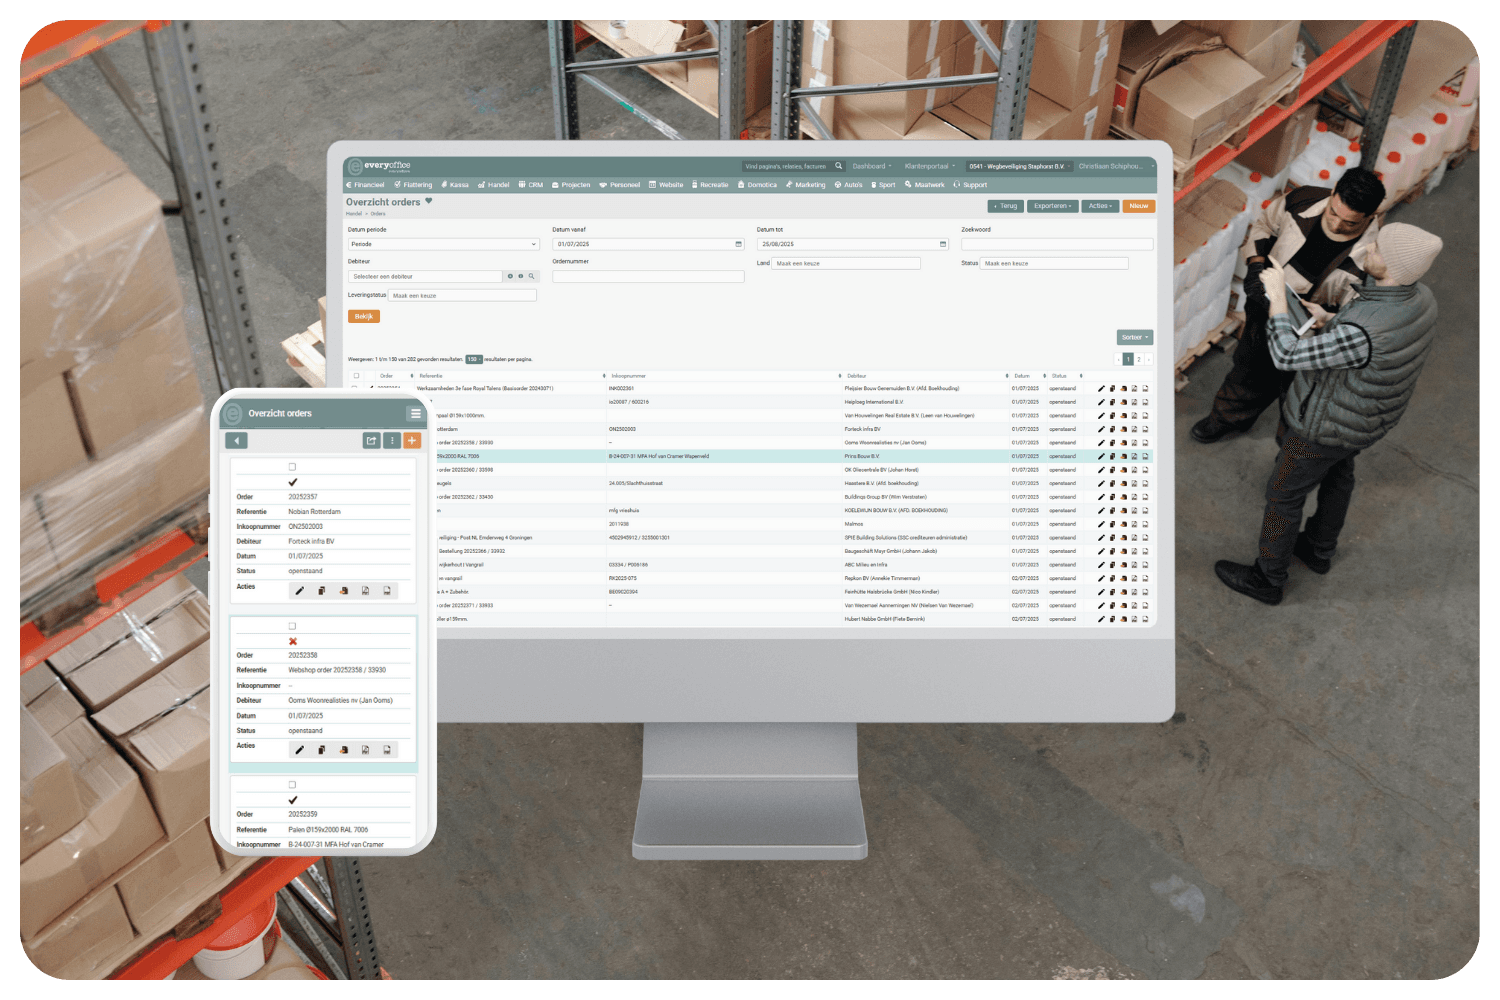The image size is (1500, 1000).
Task: Click the pencil icon in Prins Bouw row
Action: point(1101,457)
